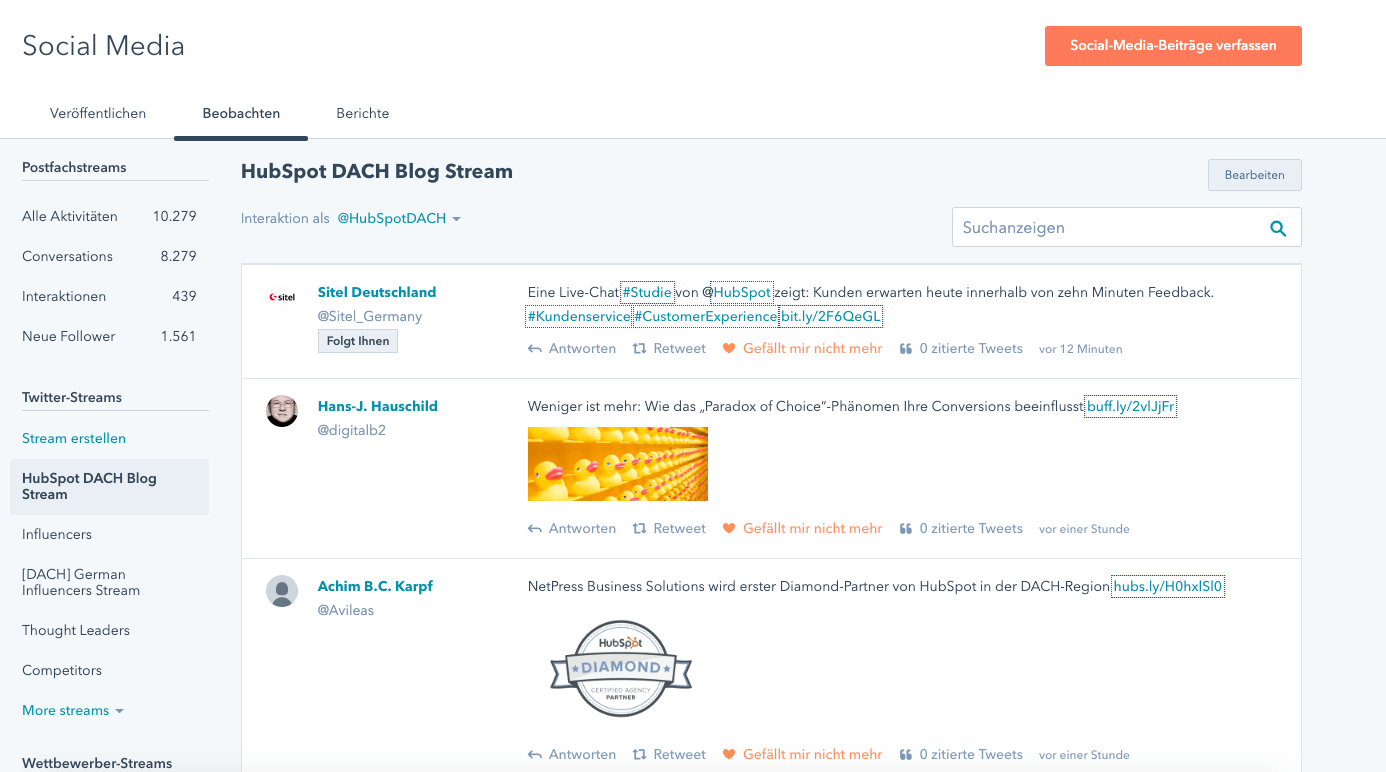Open Hans-J. Hauschild's profile photo
Viewport: 1386px width, 772px height.
coord(282,411)
